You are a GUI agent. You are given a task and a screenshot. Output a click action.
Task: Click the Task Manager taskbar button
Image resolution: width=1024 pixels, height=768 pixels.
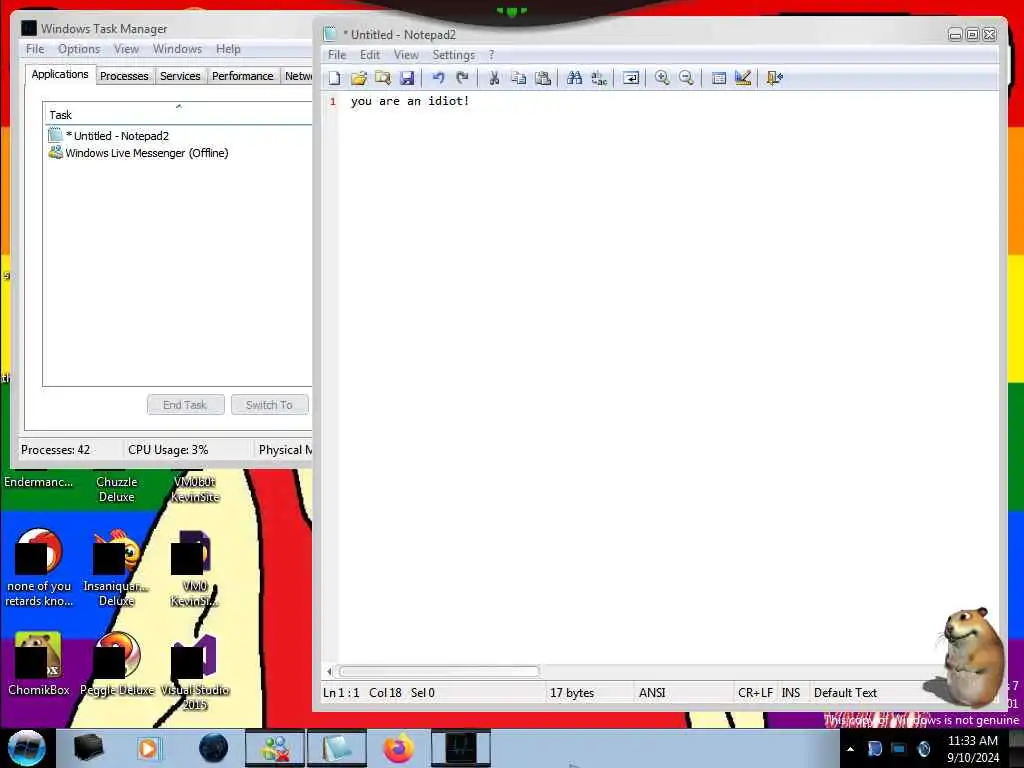tap(461, 748)
